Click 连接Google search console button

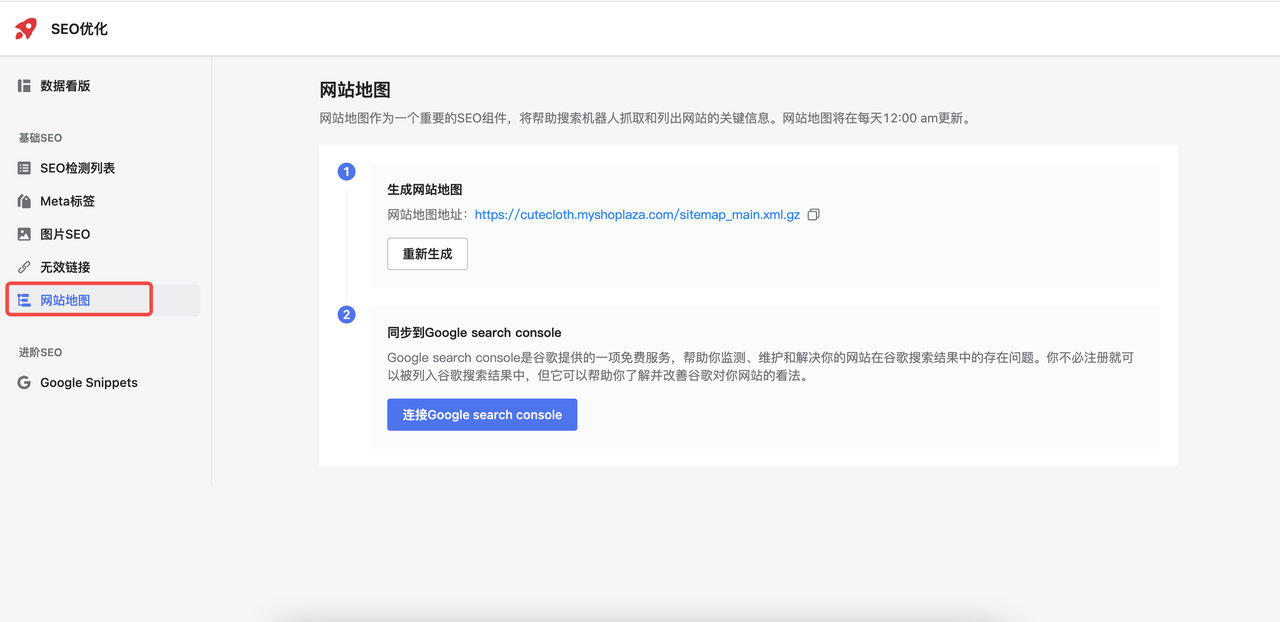[x=482, y=415]
